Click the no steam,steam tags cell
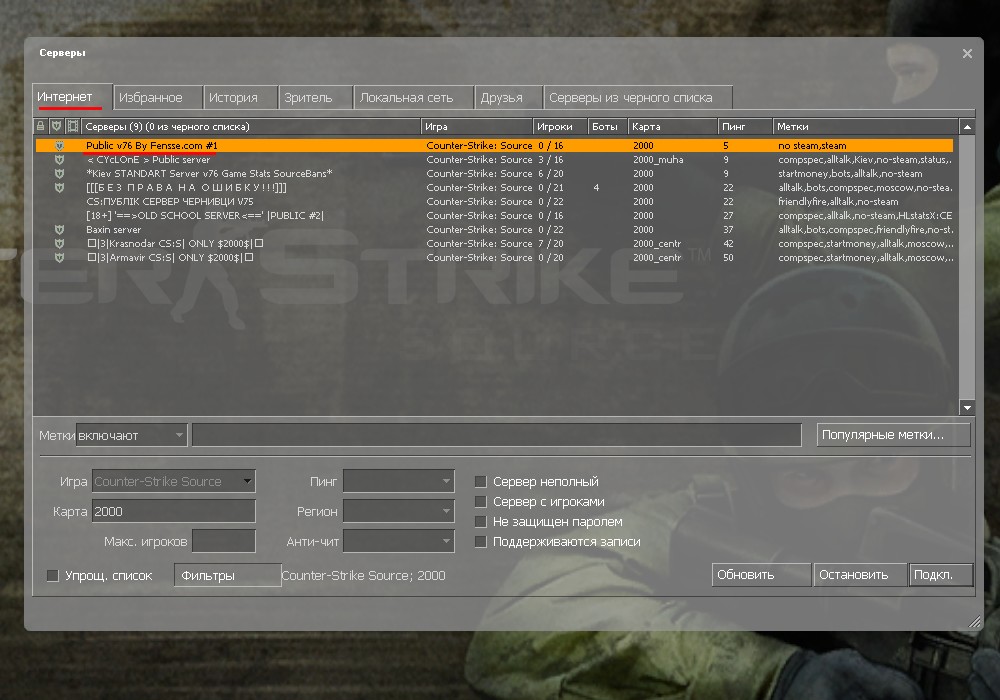Viewport: 1000px width, 700px height. [812, 145]
